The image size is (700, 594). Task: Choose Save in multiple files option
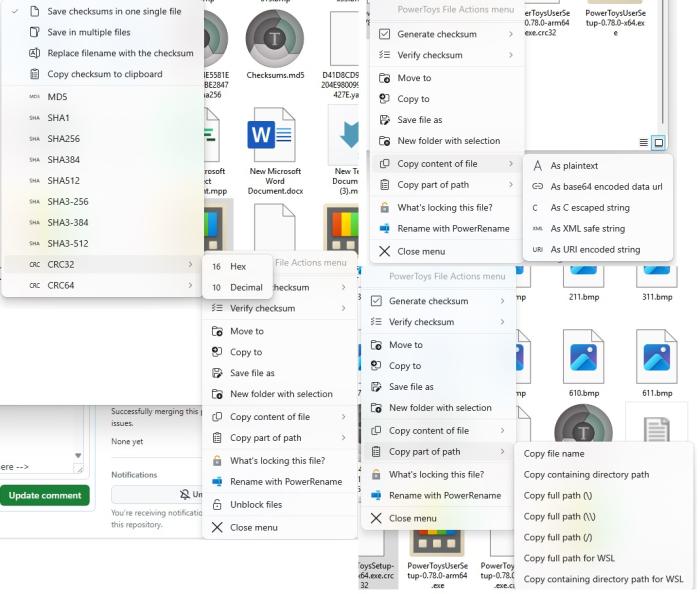pos(103,33)
